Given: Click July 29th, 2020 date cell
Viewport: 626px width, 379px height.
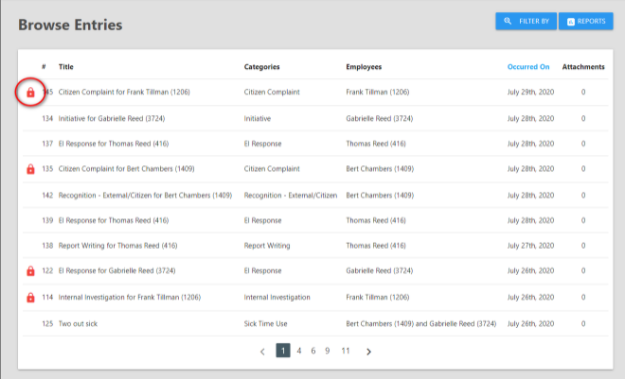Looking at the screenshot, I should coord(530,92).
